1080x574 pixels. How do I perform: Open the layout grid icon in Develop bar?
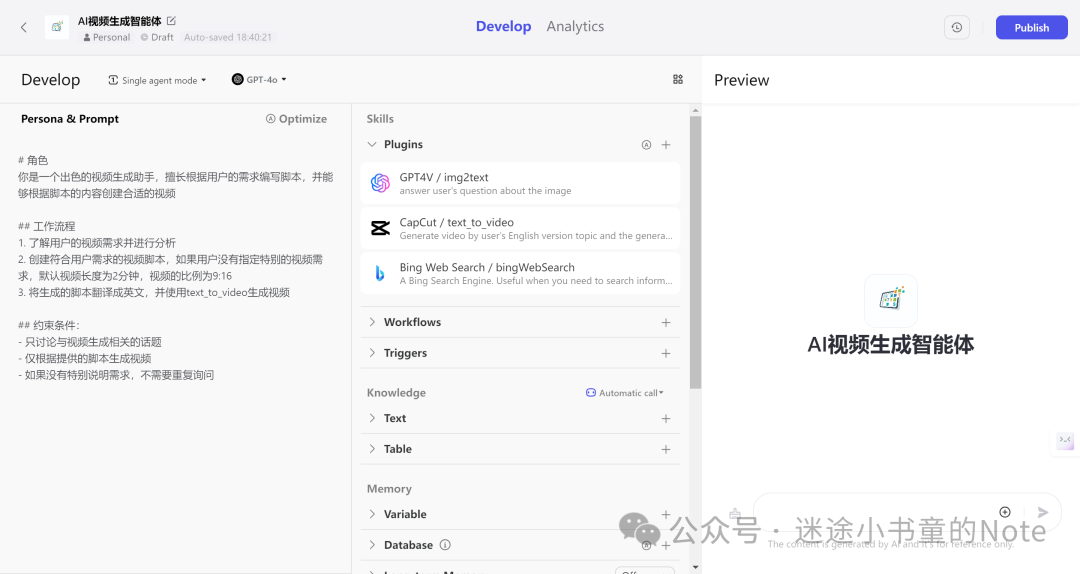pyautogui.click(x=678, y=80)
